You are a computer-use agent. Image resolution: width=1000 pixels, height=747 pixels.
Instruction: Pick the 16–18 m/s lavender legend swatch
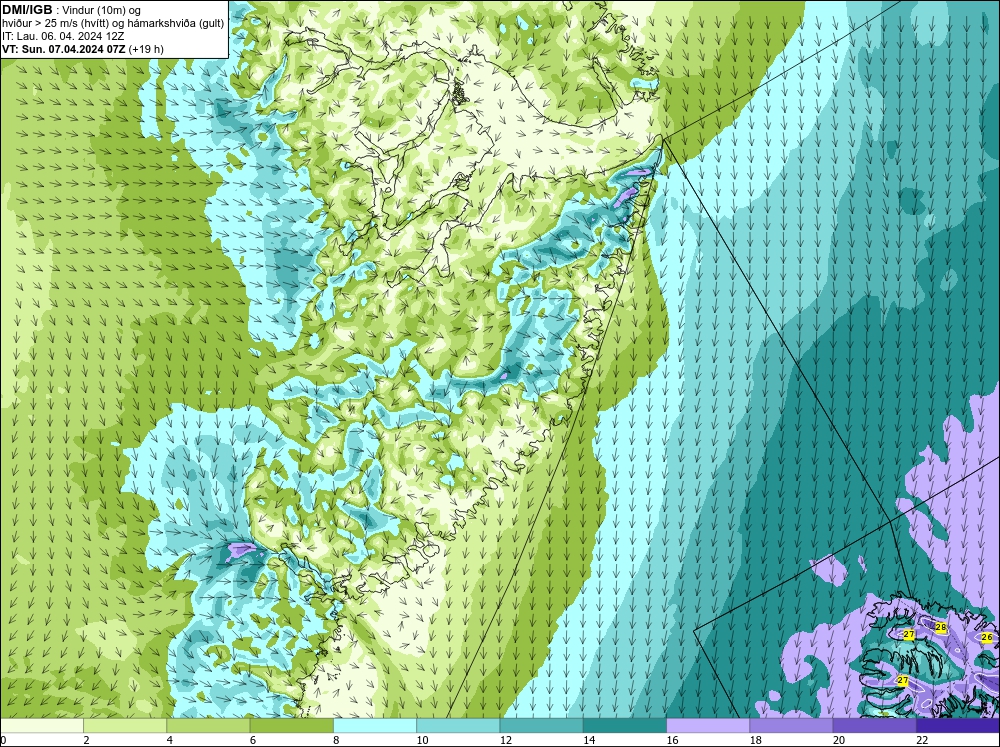pos(708,725)
